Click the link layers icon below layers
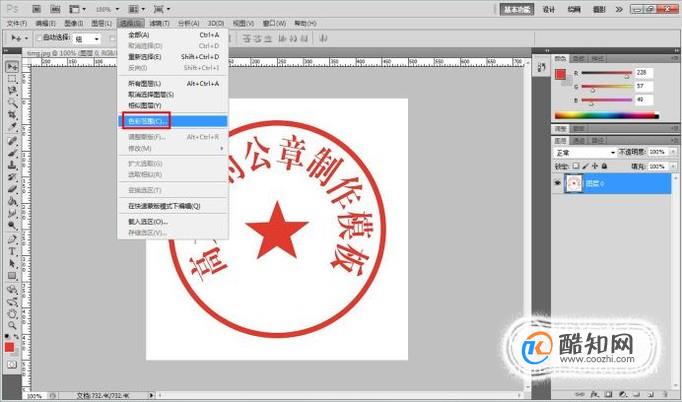The image size is (682, 402). click(578, 395)
